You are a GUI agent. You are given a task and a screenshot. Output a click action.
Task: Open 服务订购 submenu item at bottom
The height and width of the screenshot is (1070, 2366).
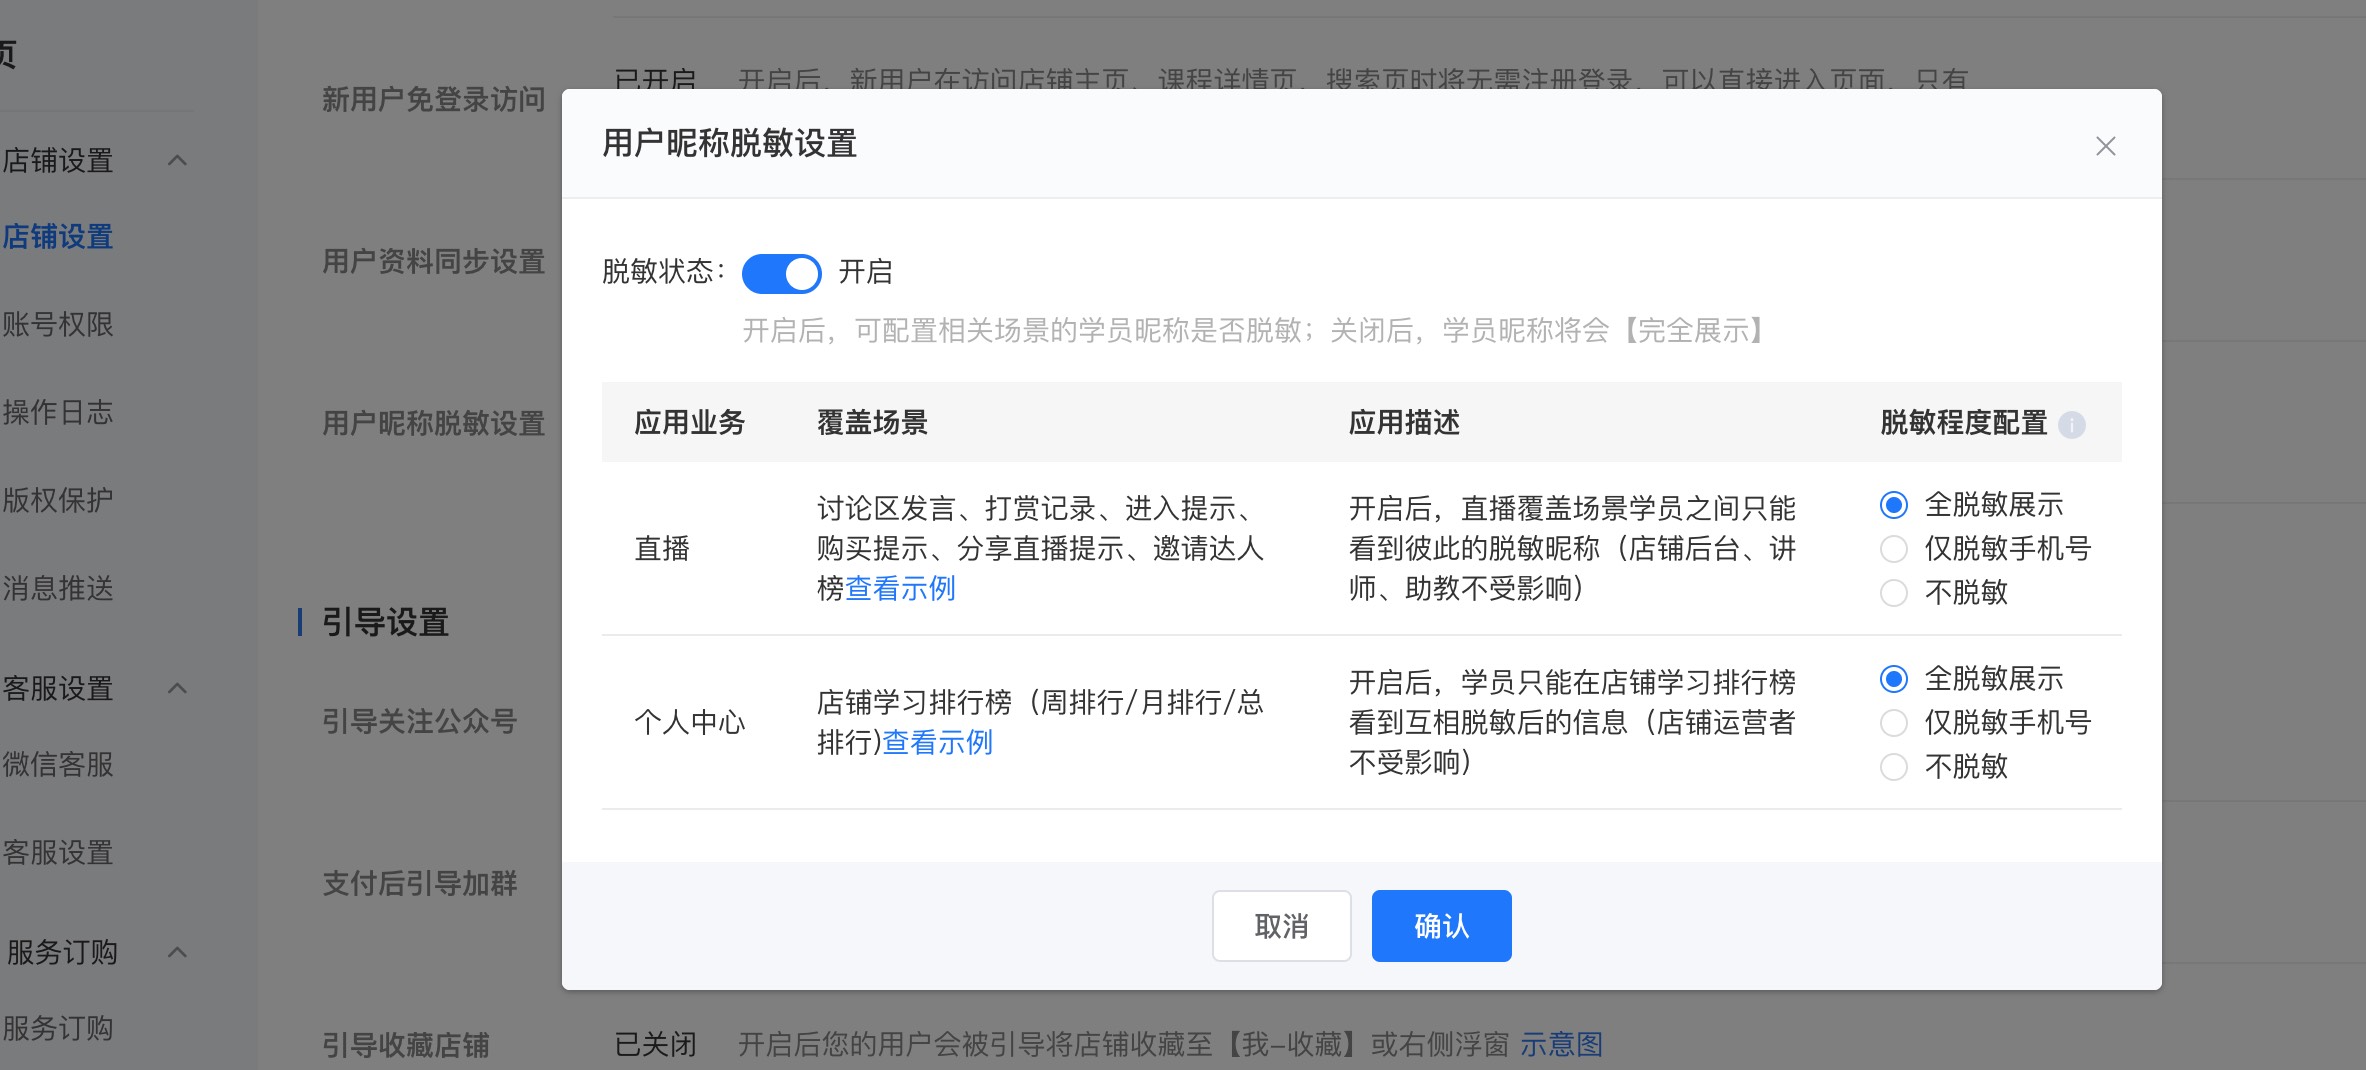point(57,1029)
